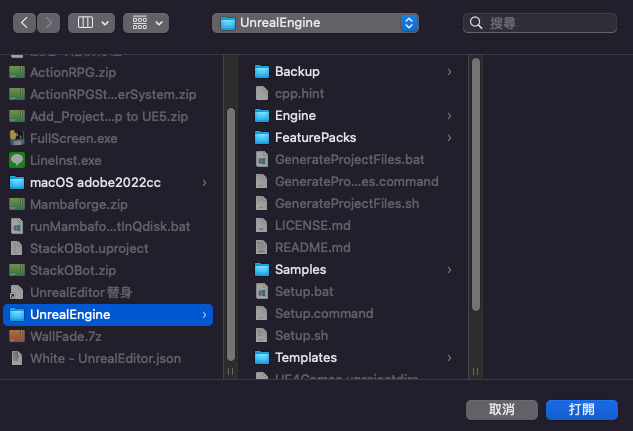Open the UnrealEngine path popup

pos(315,23)
